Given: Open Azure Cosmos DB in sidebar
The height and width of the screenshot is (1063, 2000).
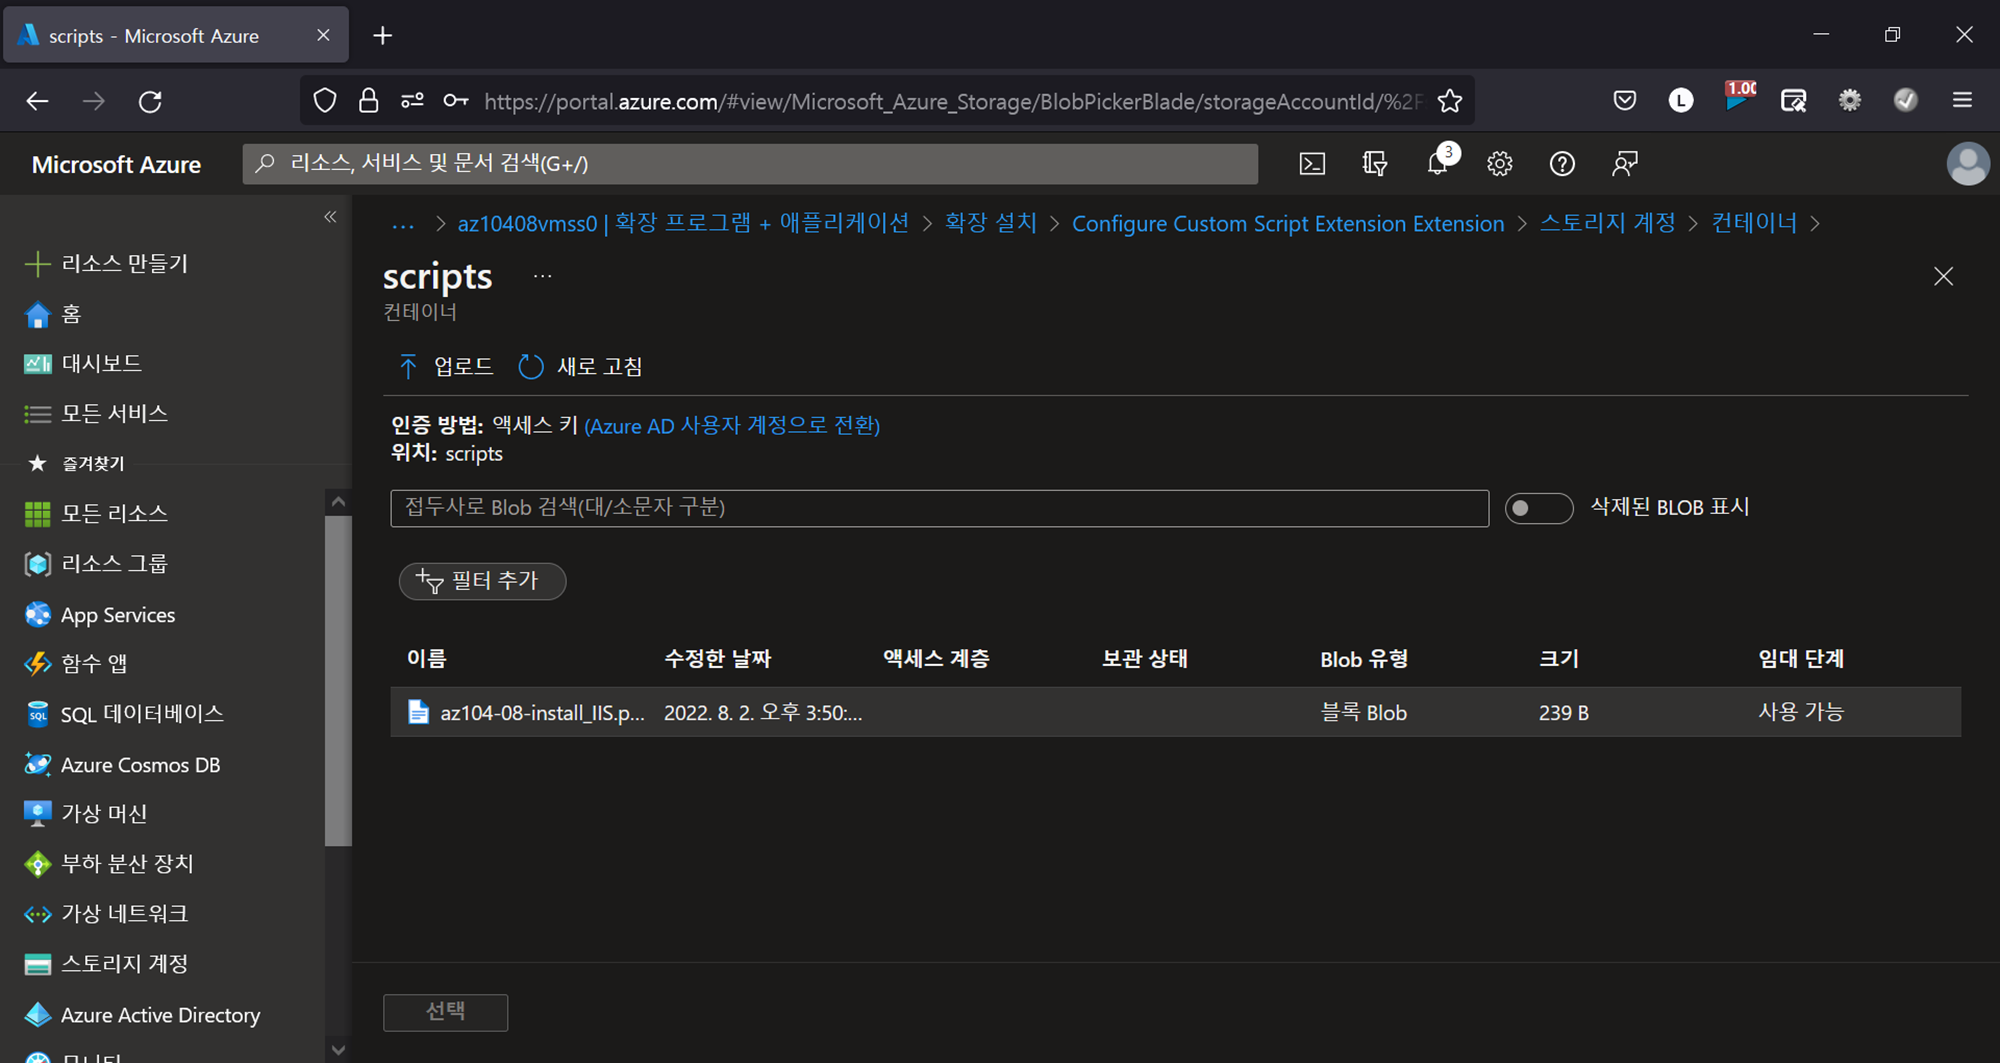Looking at the screenshot, I should pyautogui.click(x=122, y=764).
